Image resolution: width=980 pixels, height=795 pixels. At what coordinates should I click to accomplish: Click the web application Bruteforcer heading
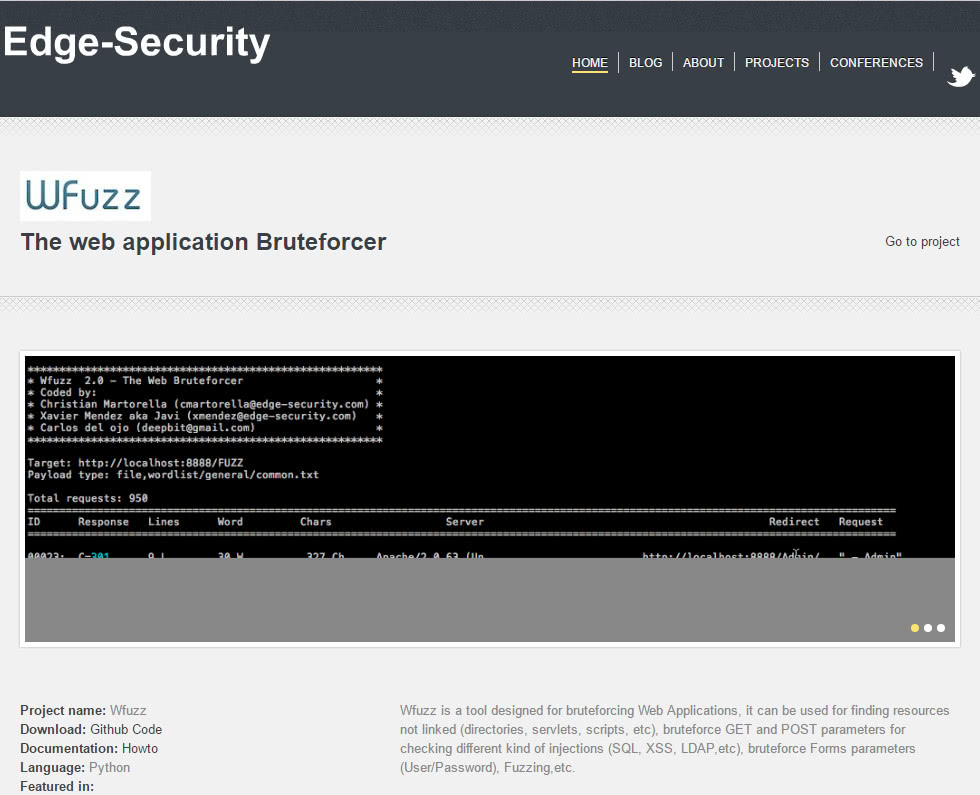[x=203, y=242]
